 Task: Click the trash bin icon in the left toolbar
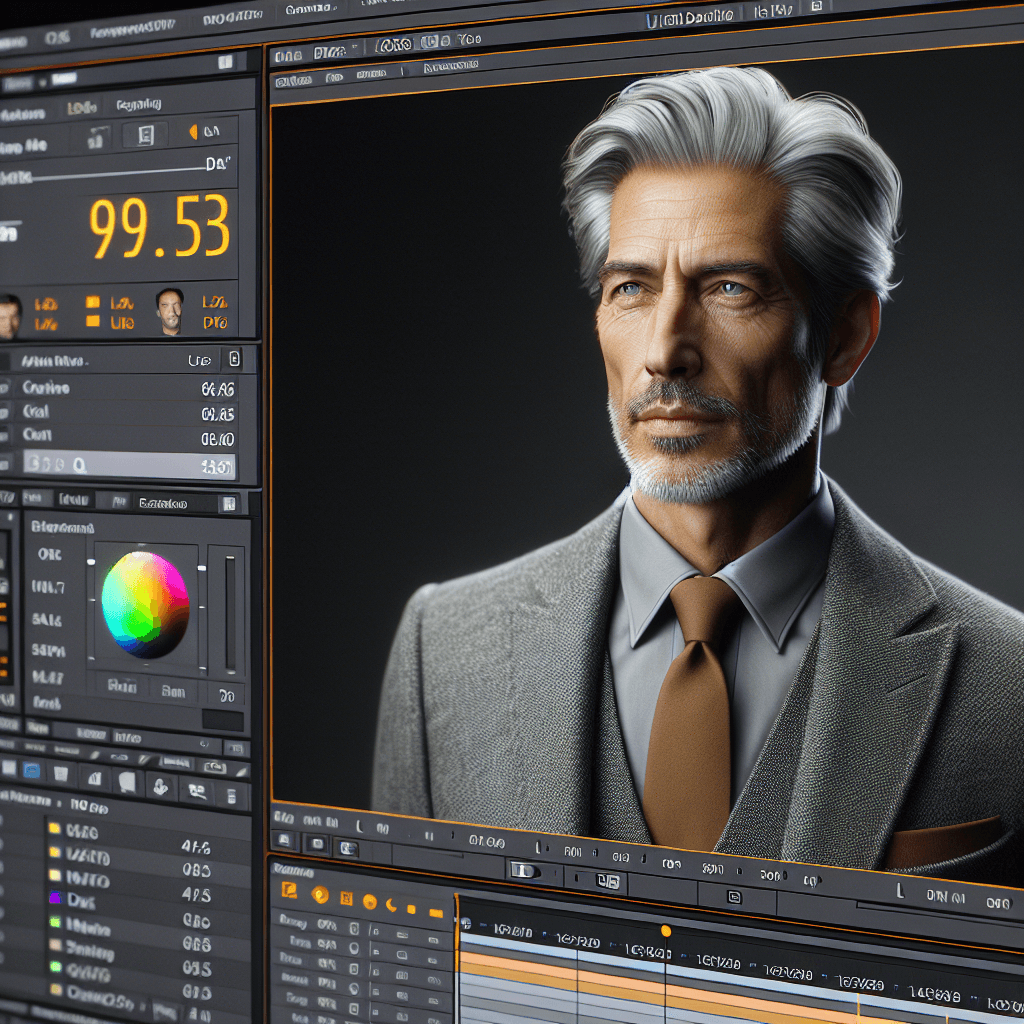(61, 774)
